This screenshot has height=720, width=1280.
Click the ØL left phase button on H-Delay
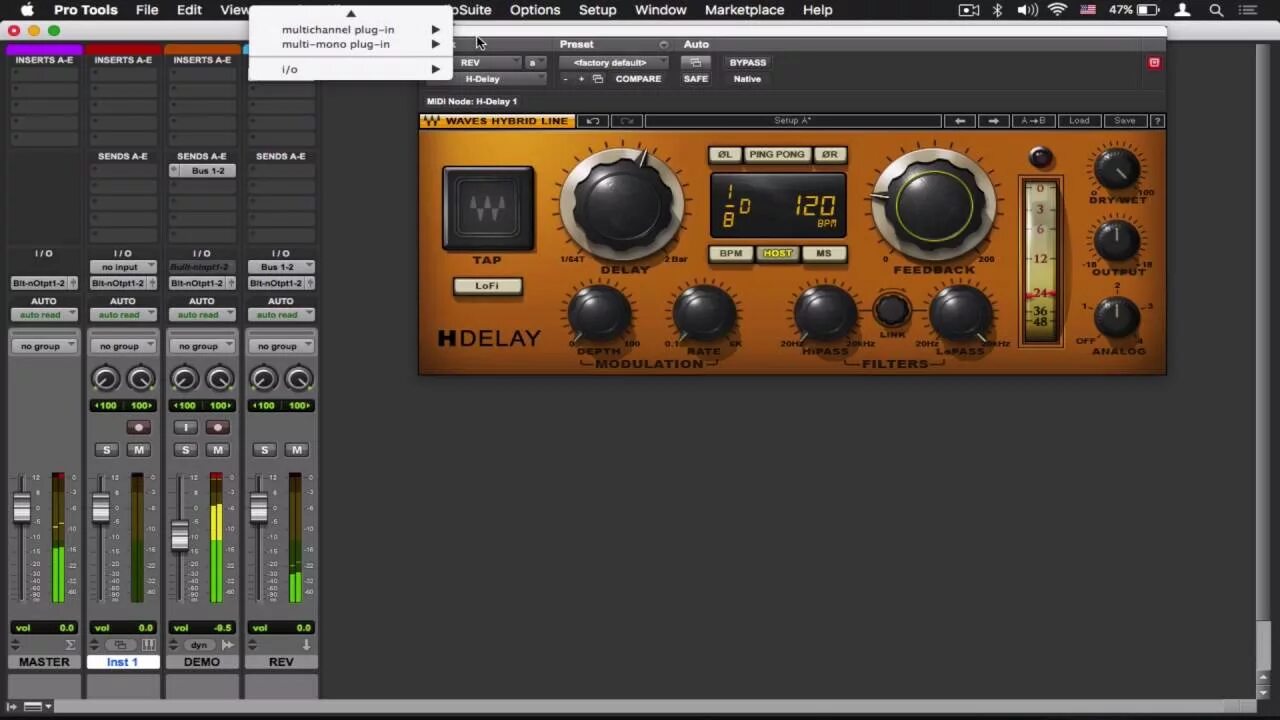click(x=724, y=154)
